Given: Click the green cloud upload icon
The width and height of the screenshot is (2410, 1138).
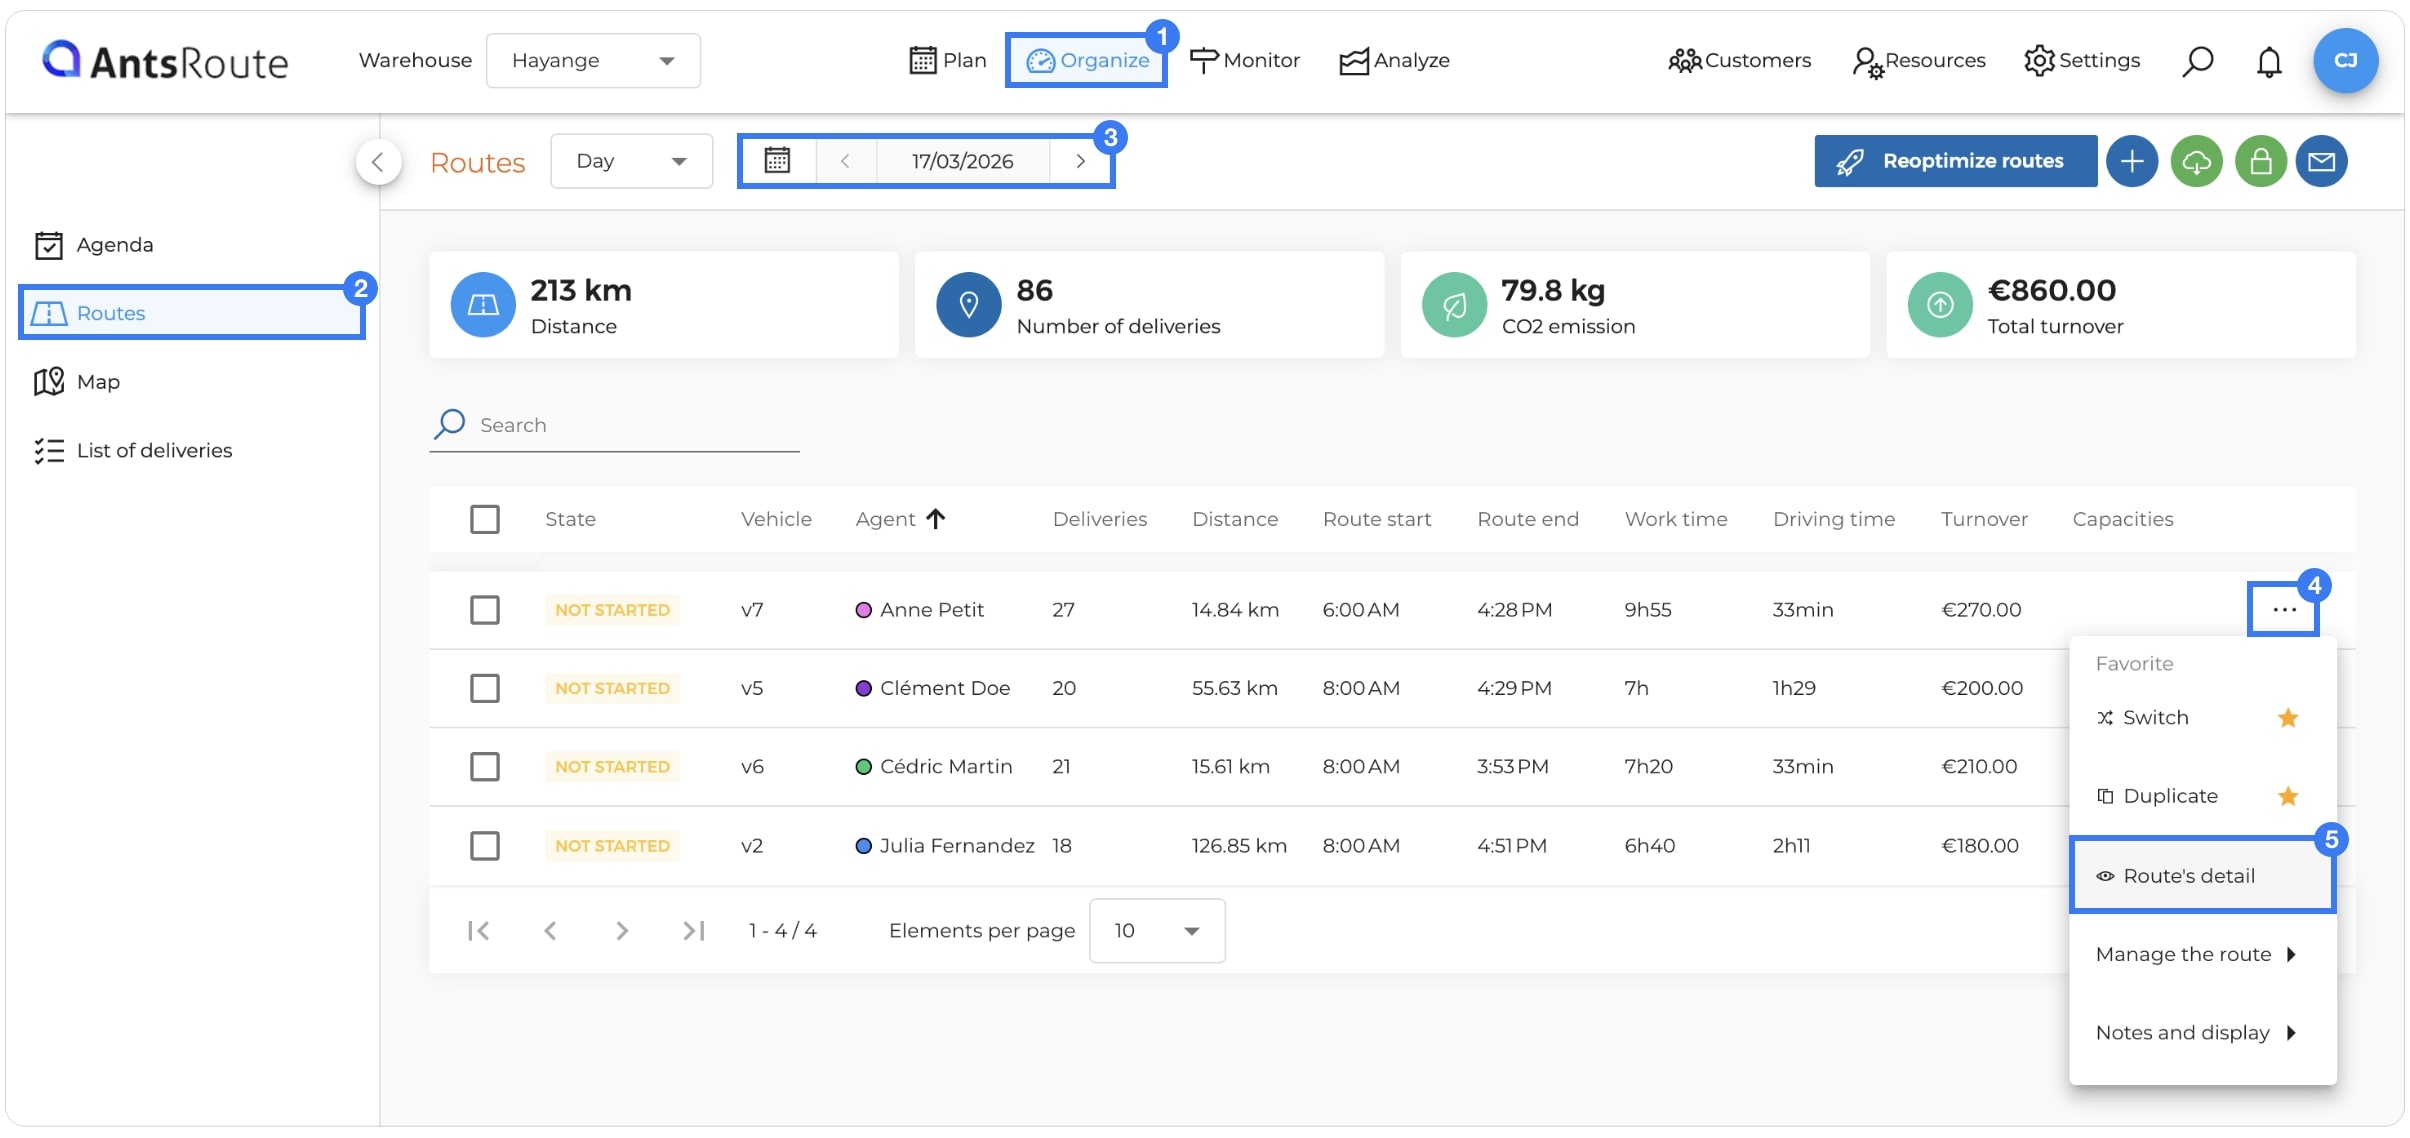Looking at the screenshot, I should (x=2196, y=161).
